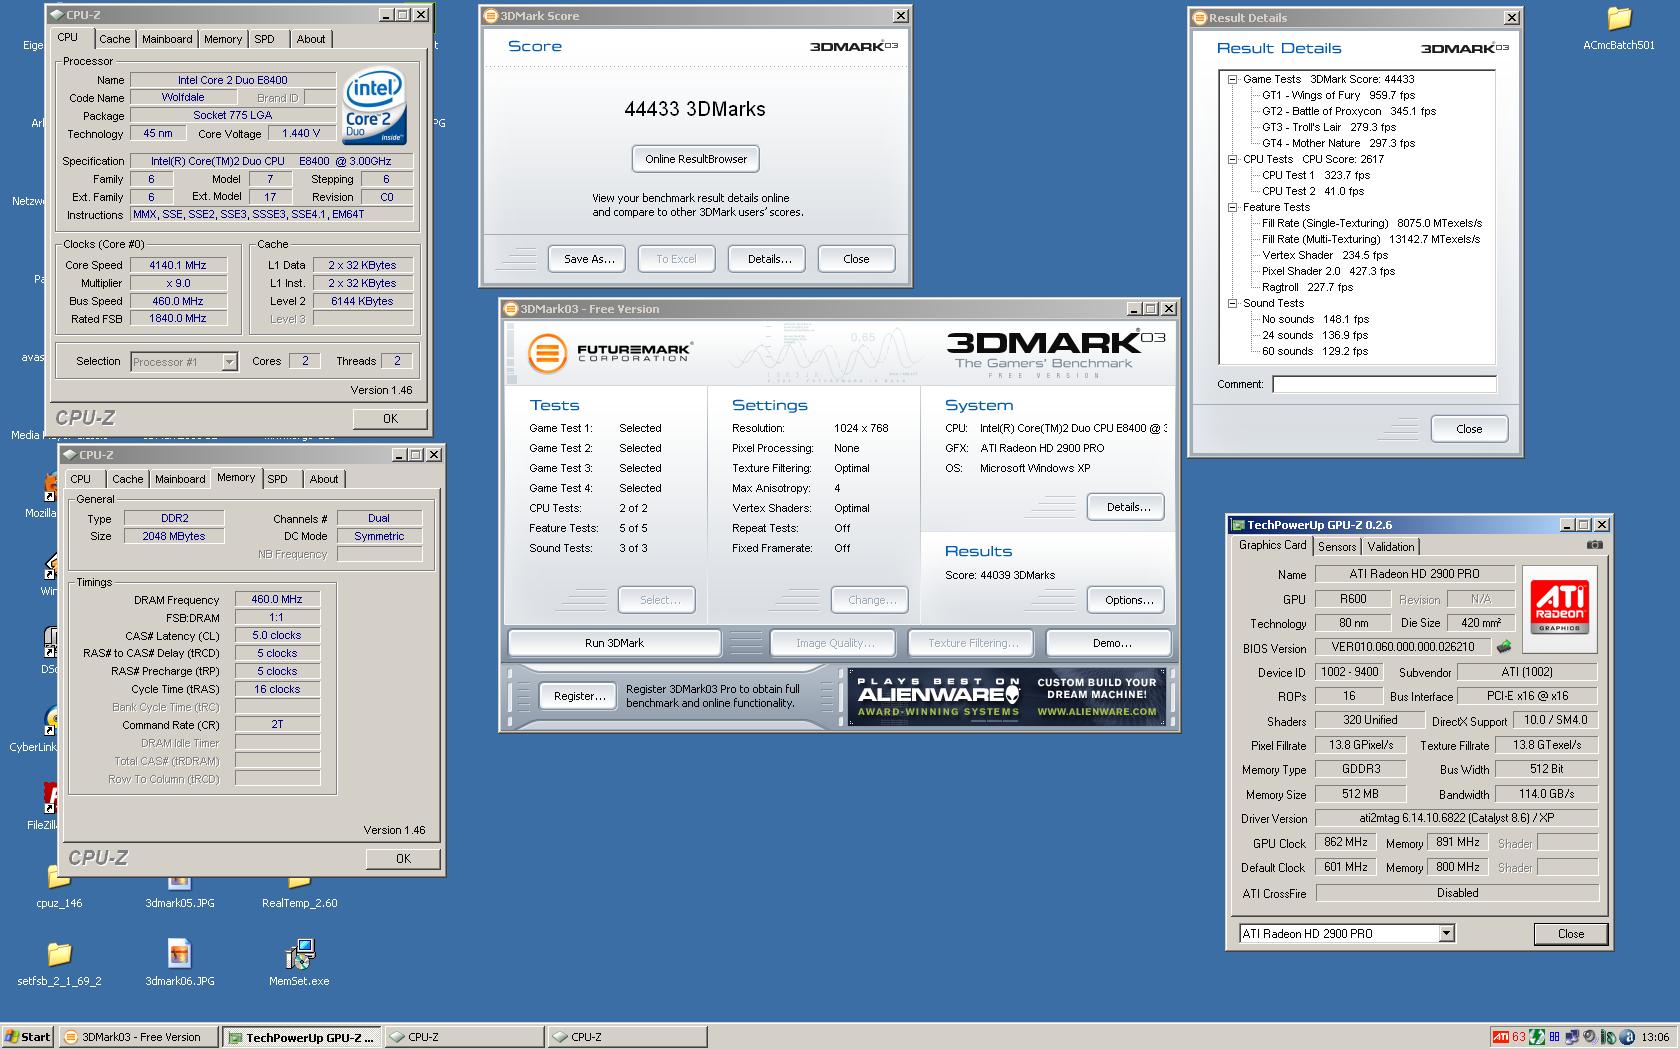
Task: Click the taskbar clock showing 13:06
Action: click(x=1654, y=1037)
